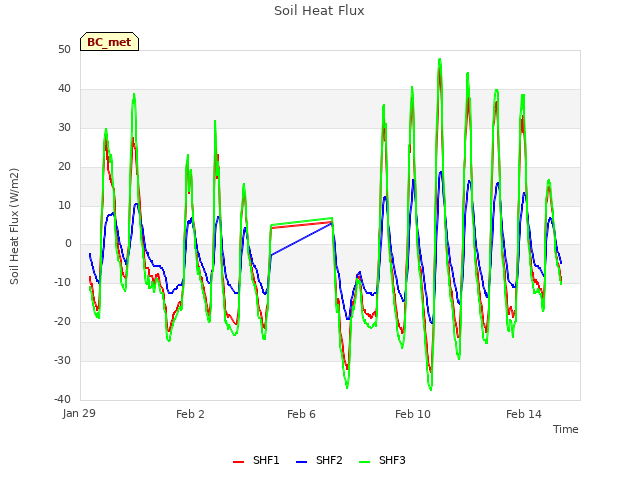Image resolution: width=640 pixels, height=480 pixels.
Task: Toggle the SHF2 series in the legend
Action: click(319, 460)
